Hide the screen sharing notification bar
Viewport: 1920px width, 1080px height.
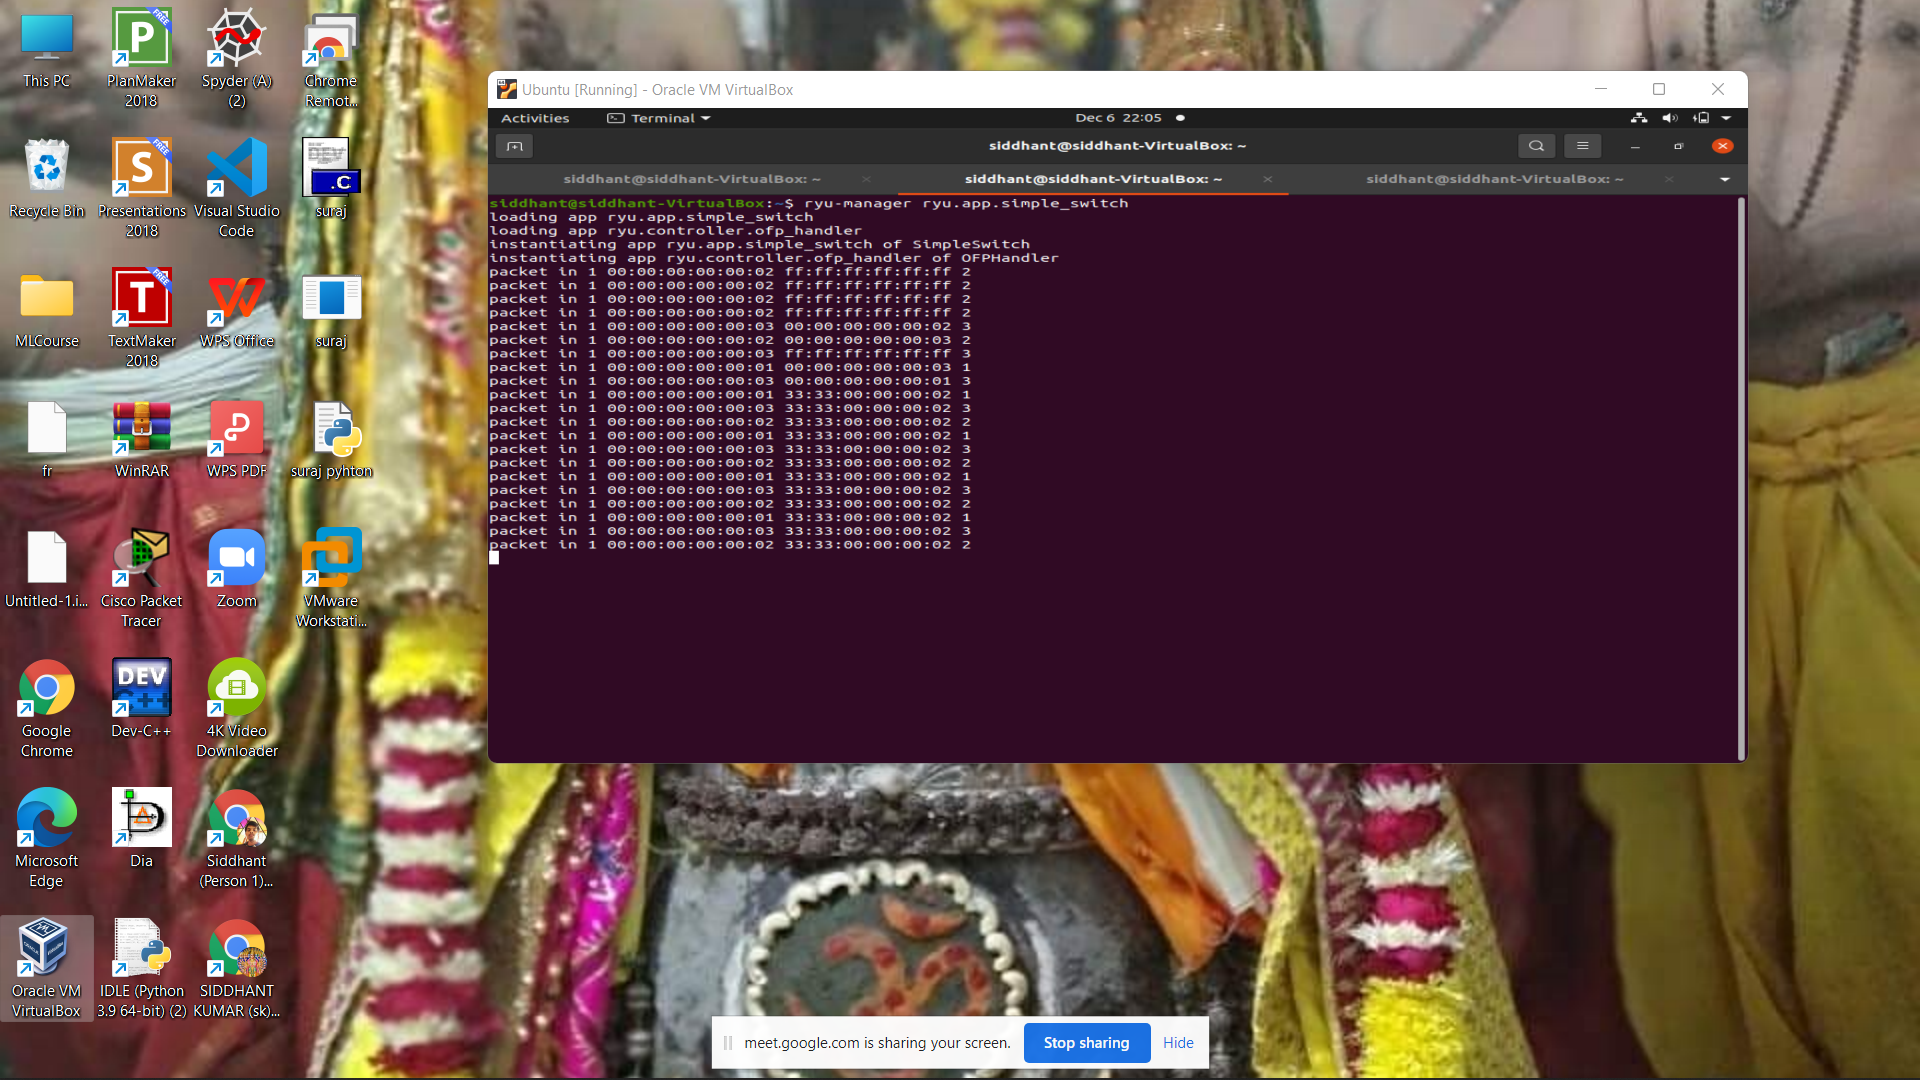(1178, 1042)
